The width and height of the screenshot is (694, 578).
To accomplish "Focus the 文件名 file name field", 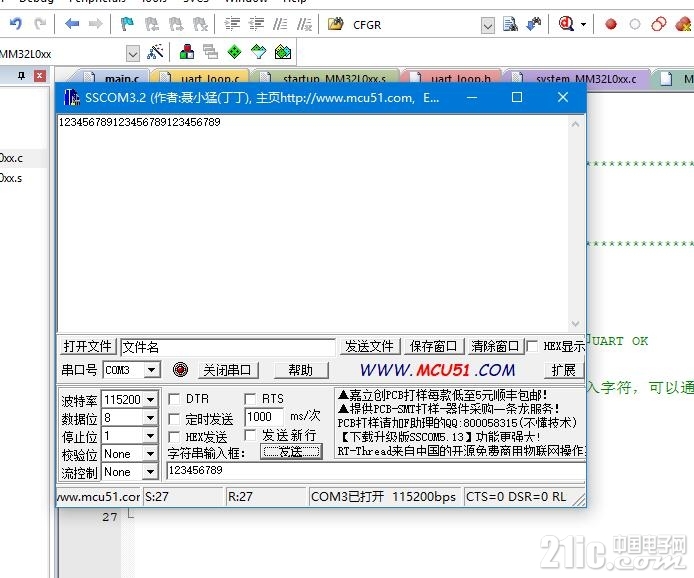I will pos(227,347).
